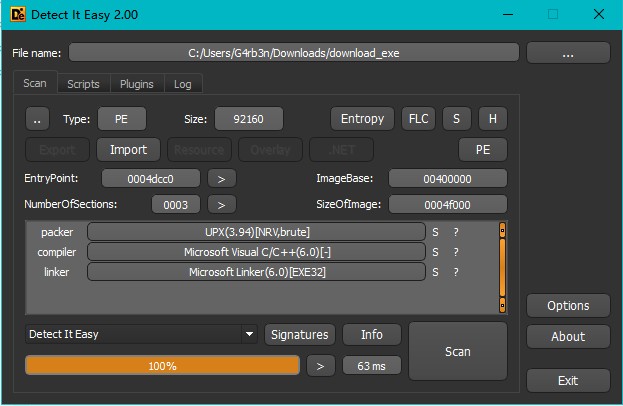623x406 pixels.
Task: Minimize the Detect It Easy window
Action: [508, 15]
